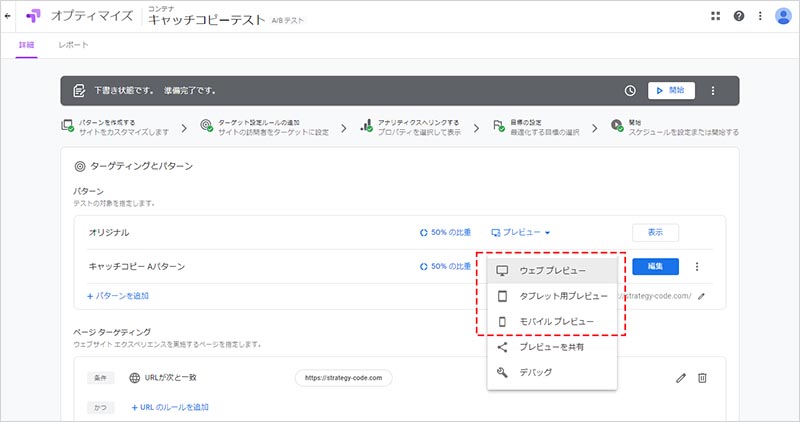Open the header three-dot menu
Viewport: 800px width, 422px height.
point(761,16)
